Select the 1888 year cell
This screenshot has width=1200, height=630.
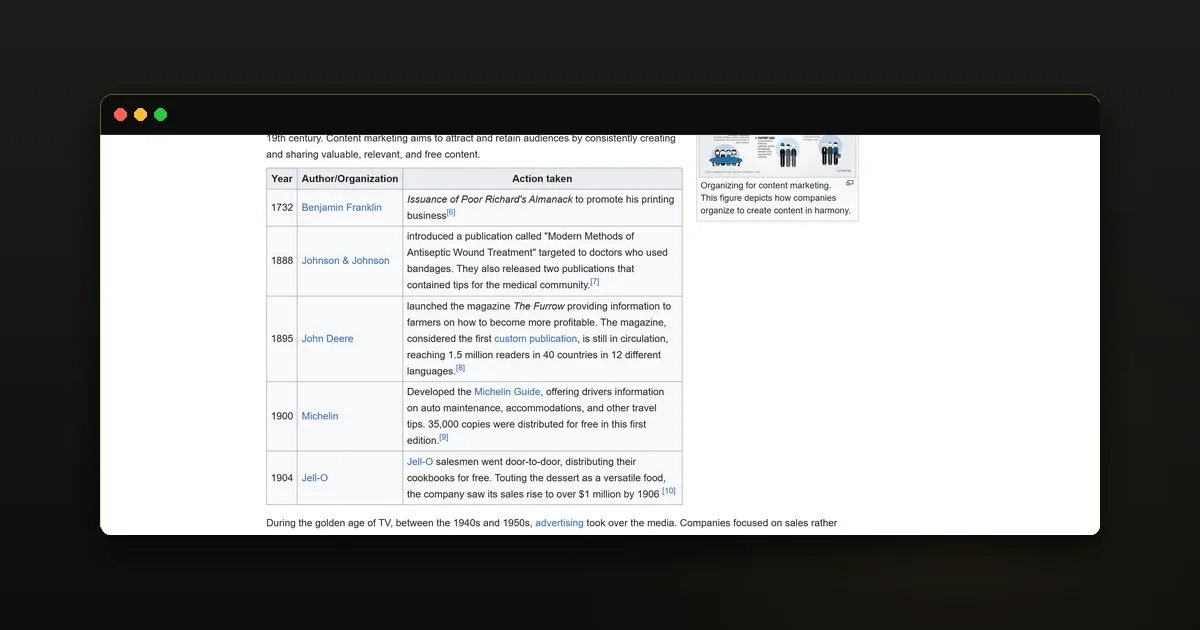[282, 261]
